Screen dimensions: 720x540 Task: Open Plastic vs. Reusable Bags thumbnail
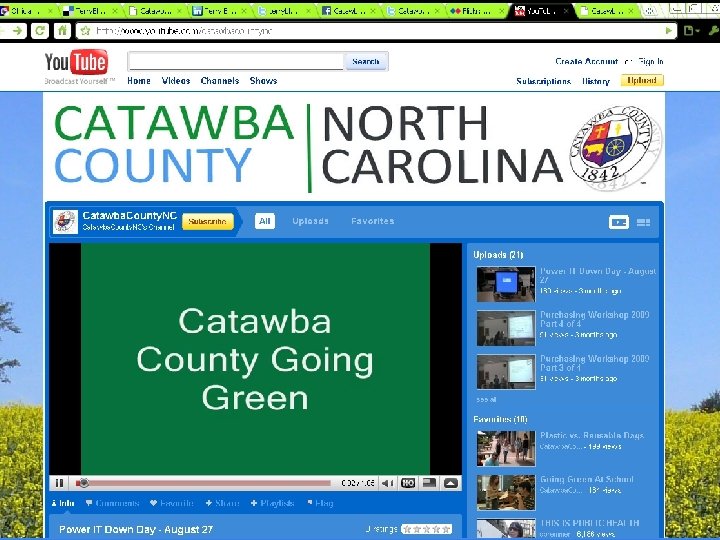506,449
